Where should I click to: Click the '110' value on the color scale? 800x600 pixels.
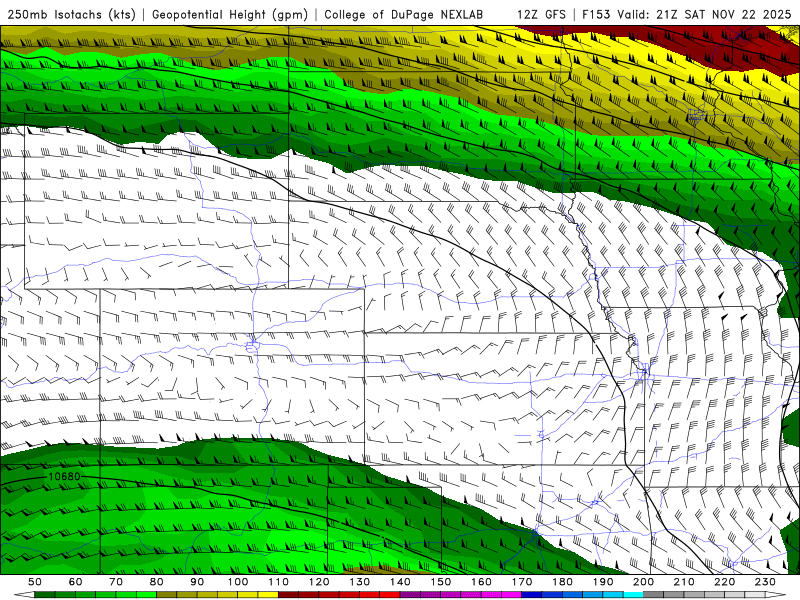pyautogui.click(x=279, y=582)
